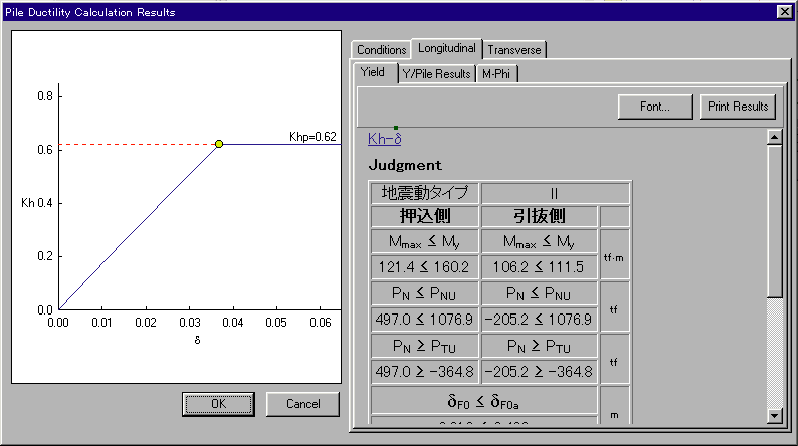Follow the Kh-δ hyperlink
The height and width of the screenshot is (446, 798).
pos(385,139)
